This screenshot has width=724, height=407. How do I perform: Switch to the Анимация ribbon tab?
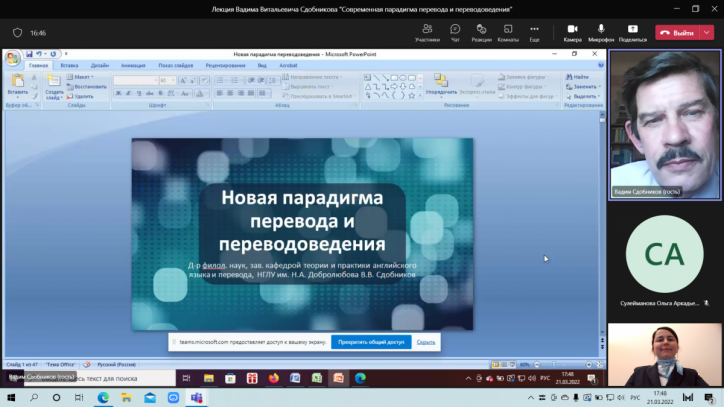tap(133, 66)
